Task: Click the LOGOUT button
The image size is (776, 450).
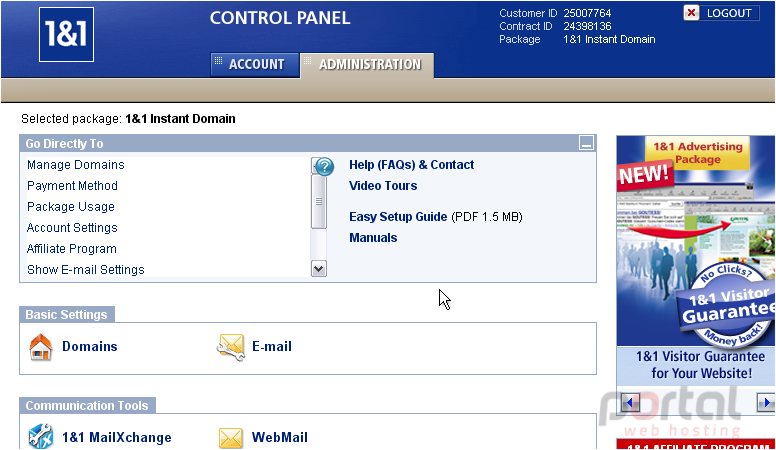Action: (728, 13)
